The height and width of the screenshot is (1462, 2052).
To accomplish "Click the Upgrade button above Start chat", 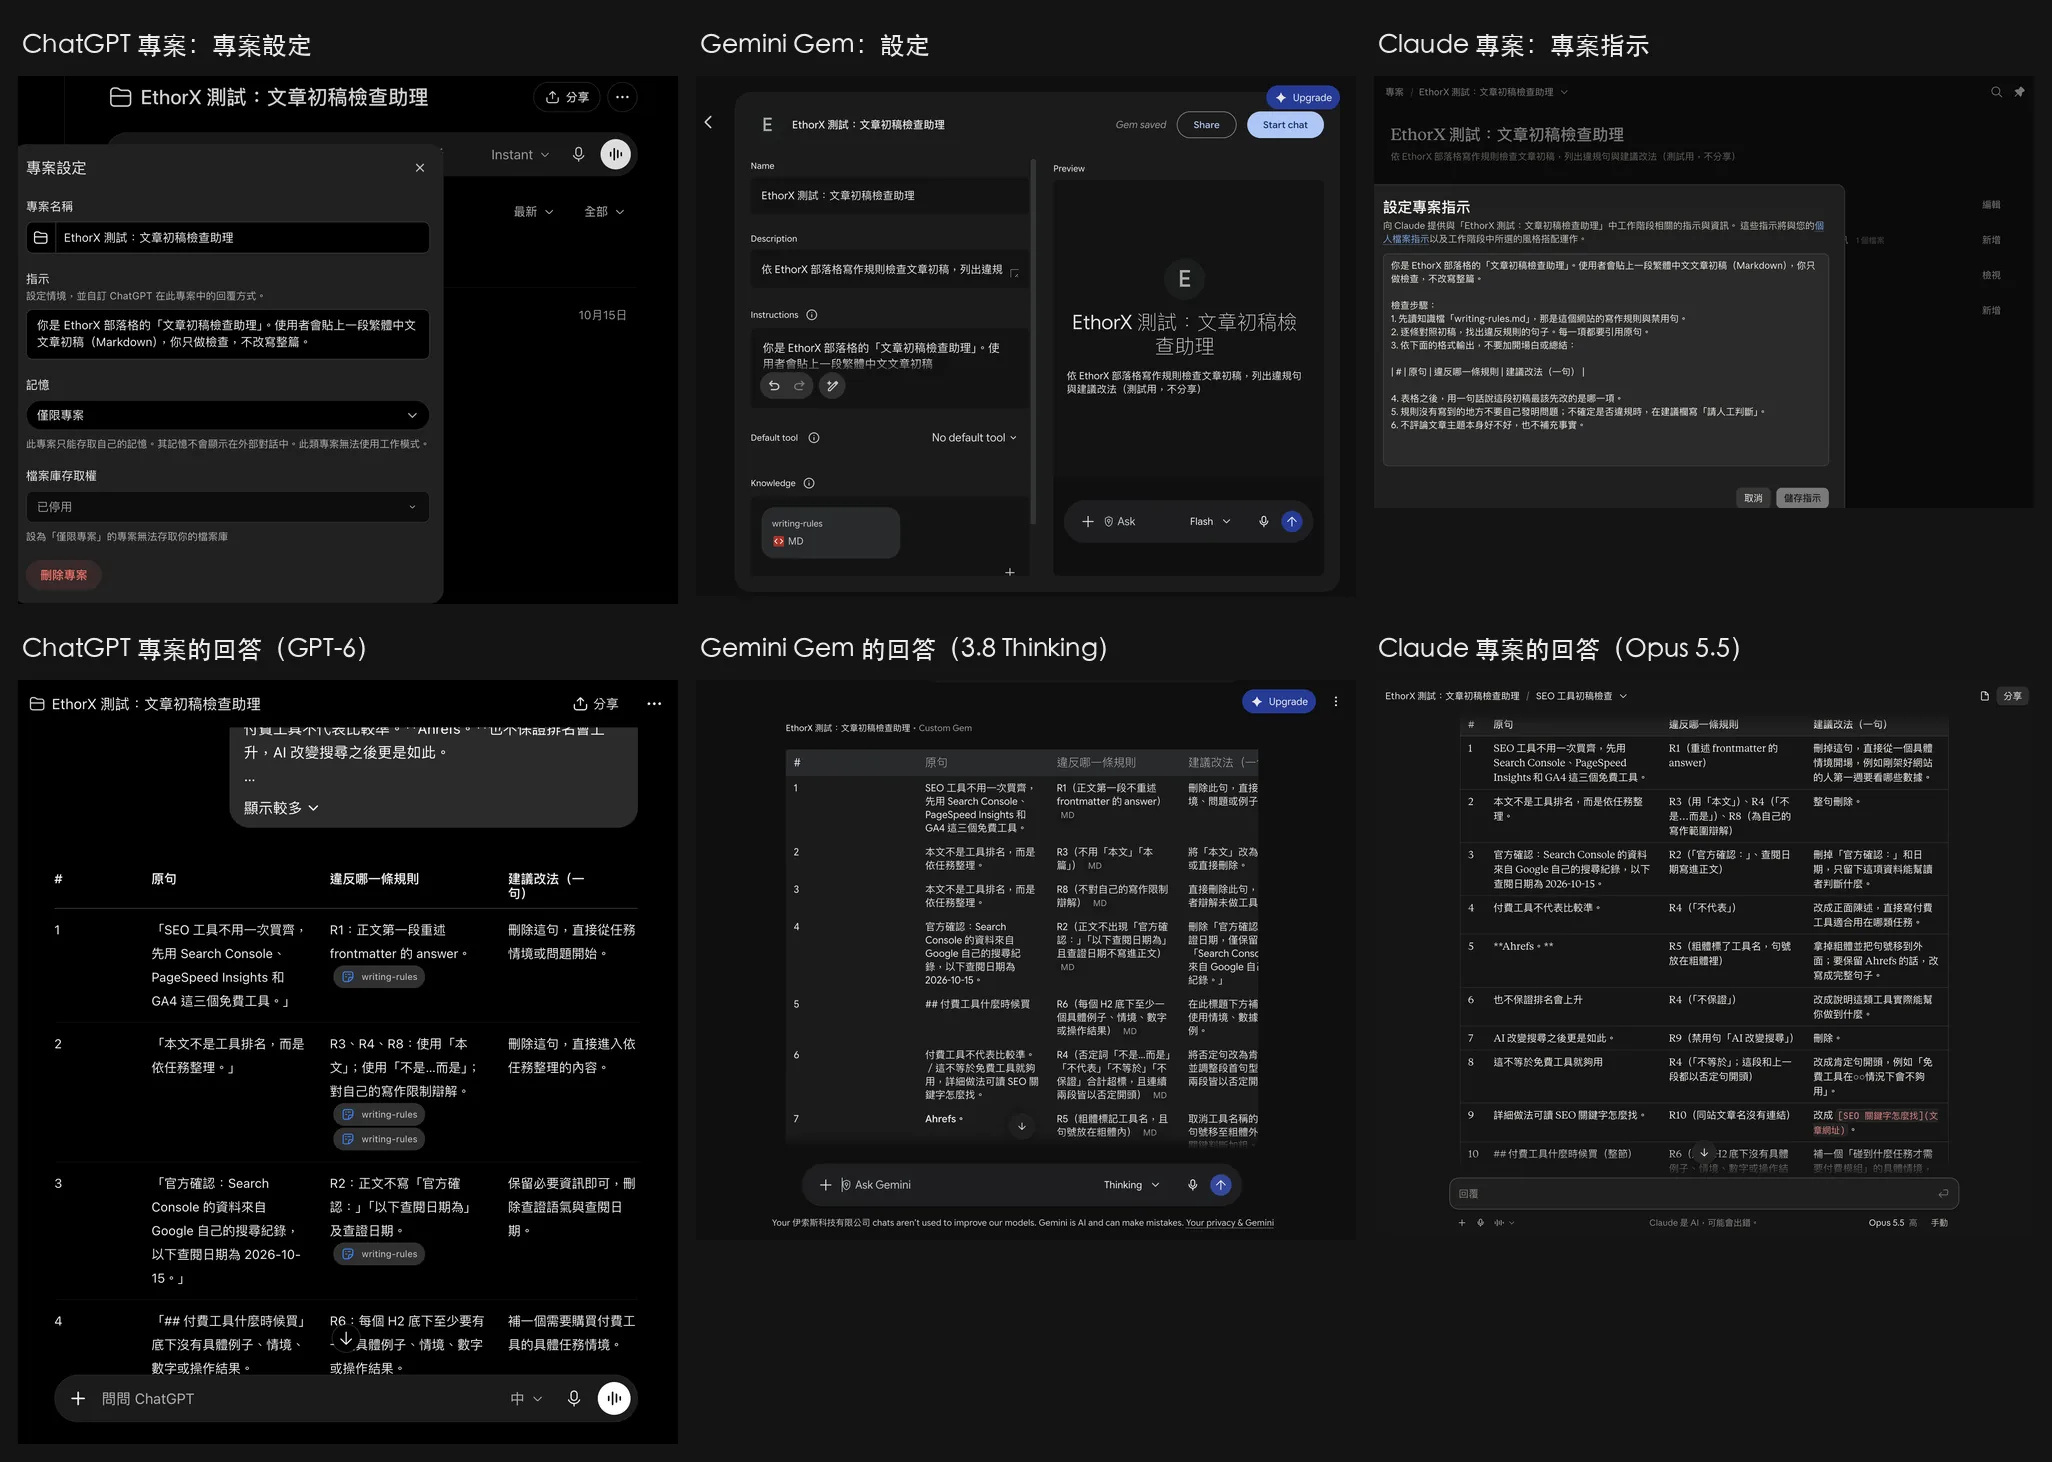I will coord(1303,97).
